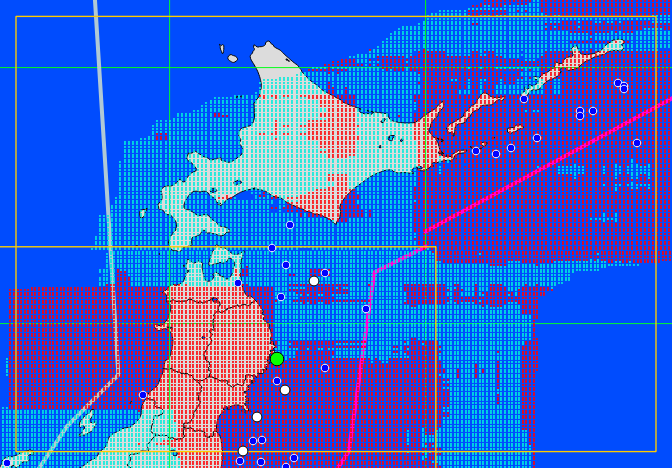Select the white circle marker just below the green marker

[x=285, y=390]
